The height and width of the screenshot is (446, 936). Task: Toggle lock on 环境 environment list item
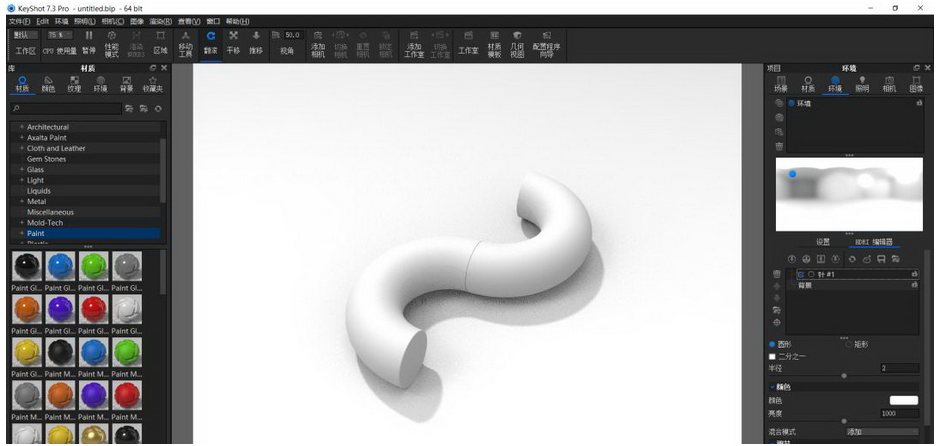point(919,103)
